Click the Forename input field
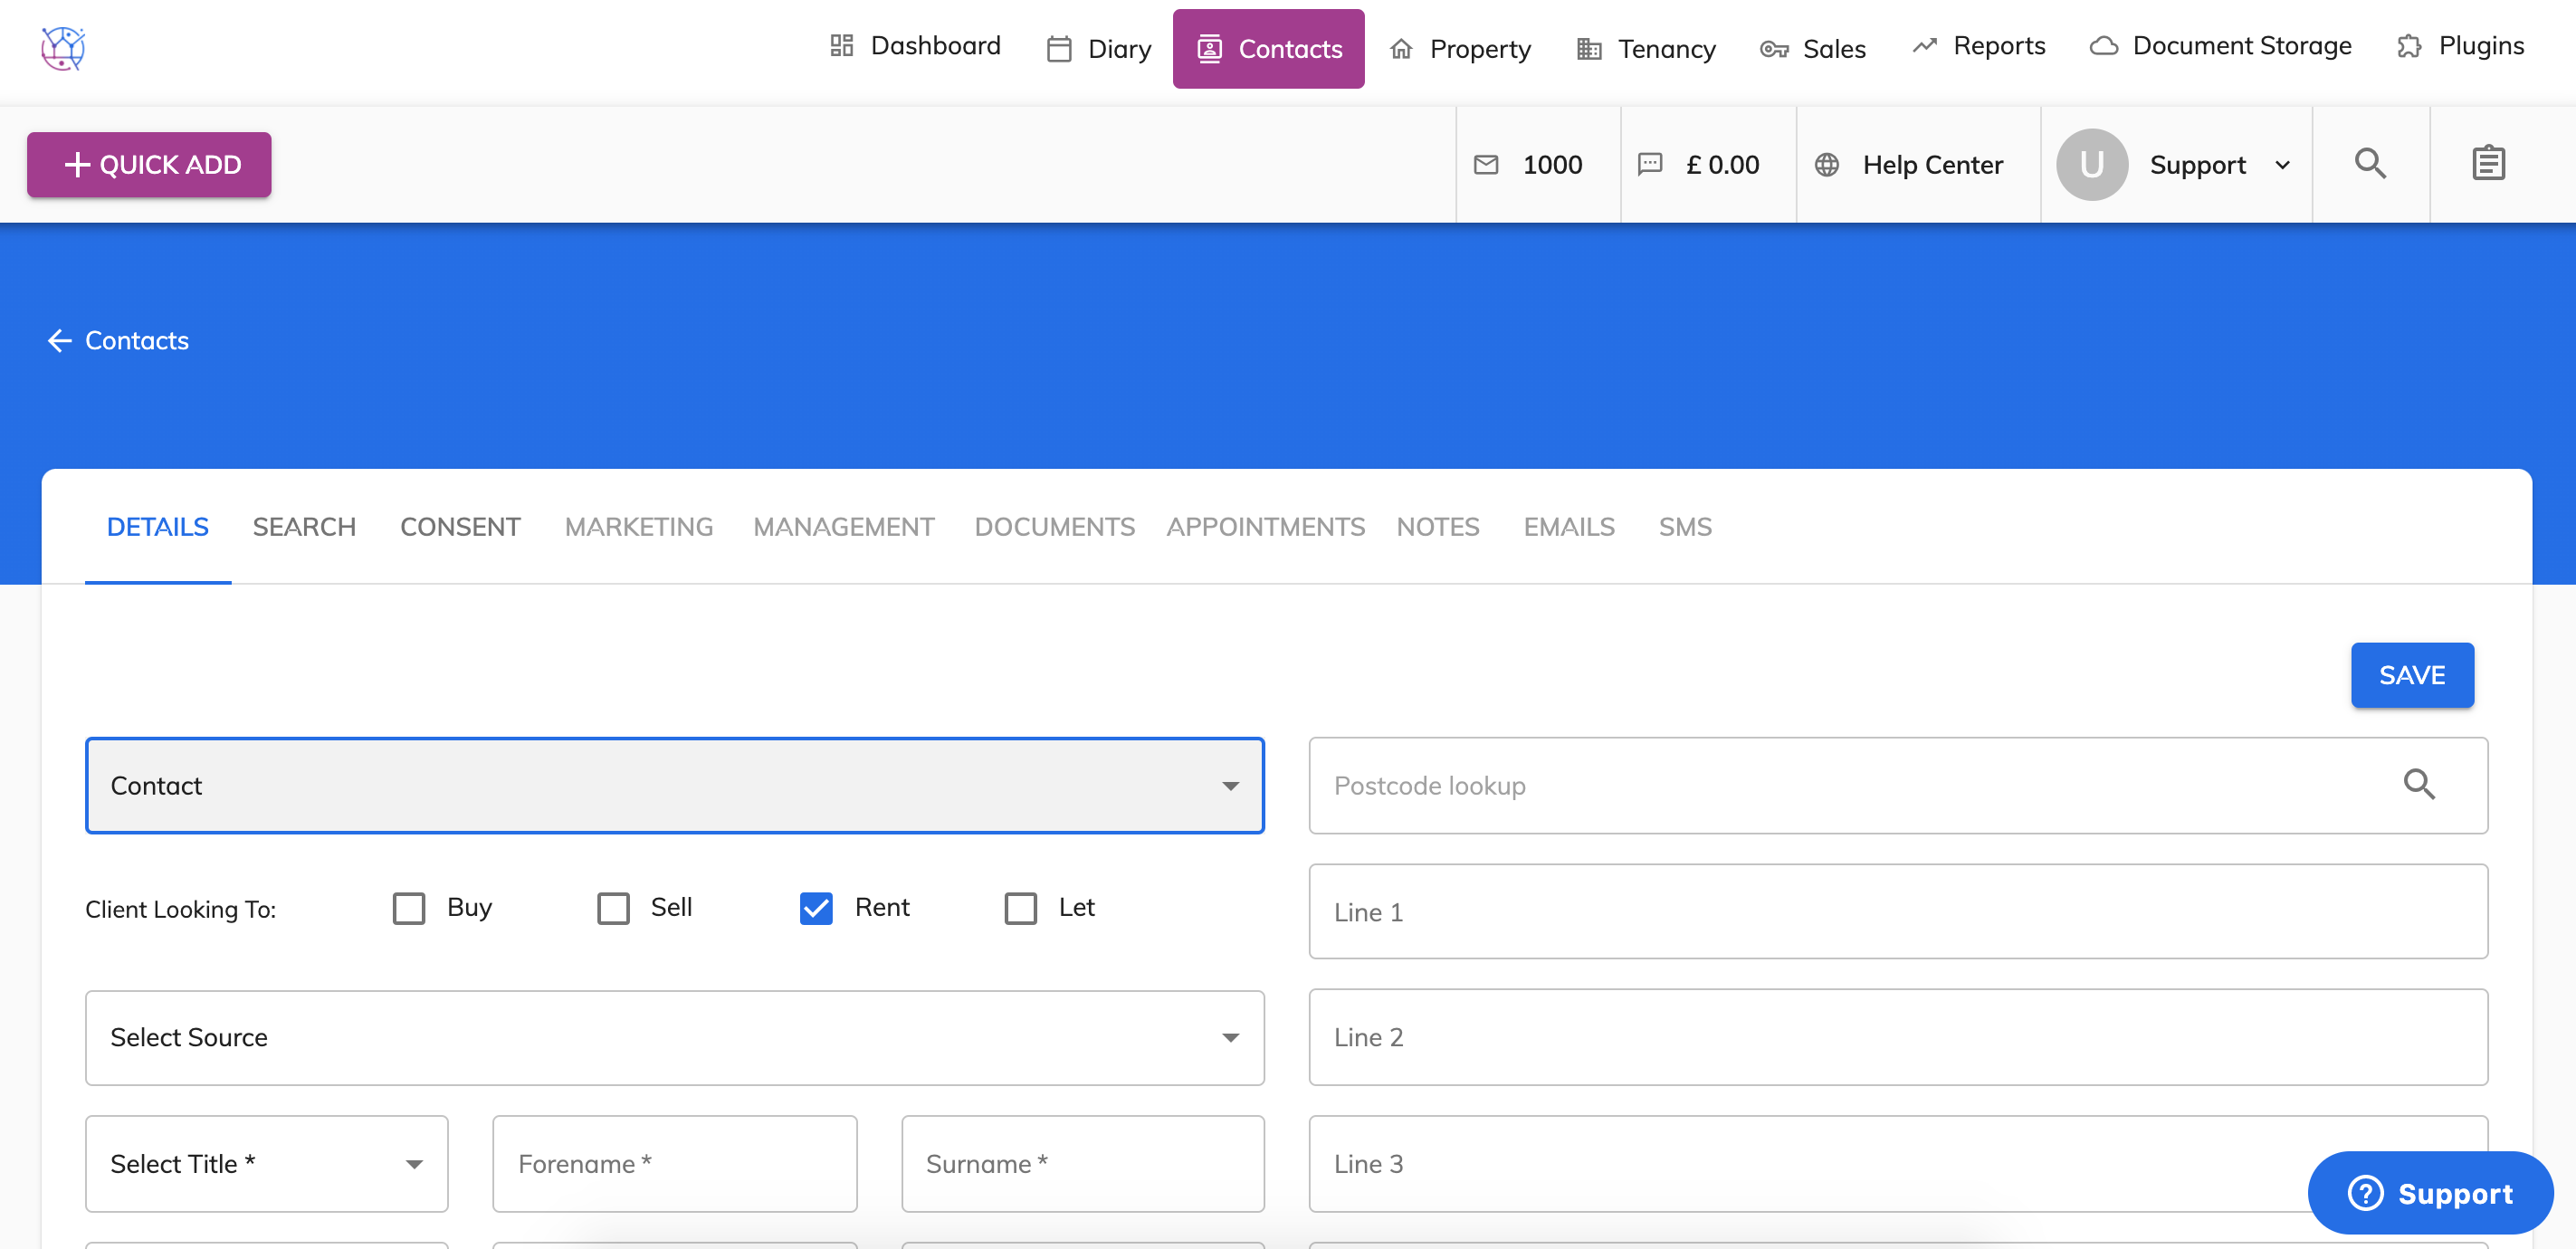 point(674,1164)
